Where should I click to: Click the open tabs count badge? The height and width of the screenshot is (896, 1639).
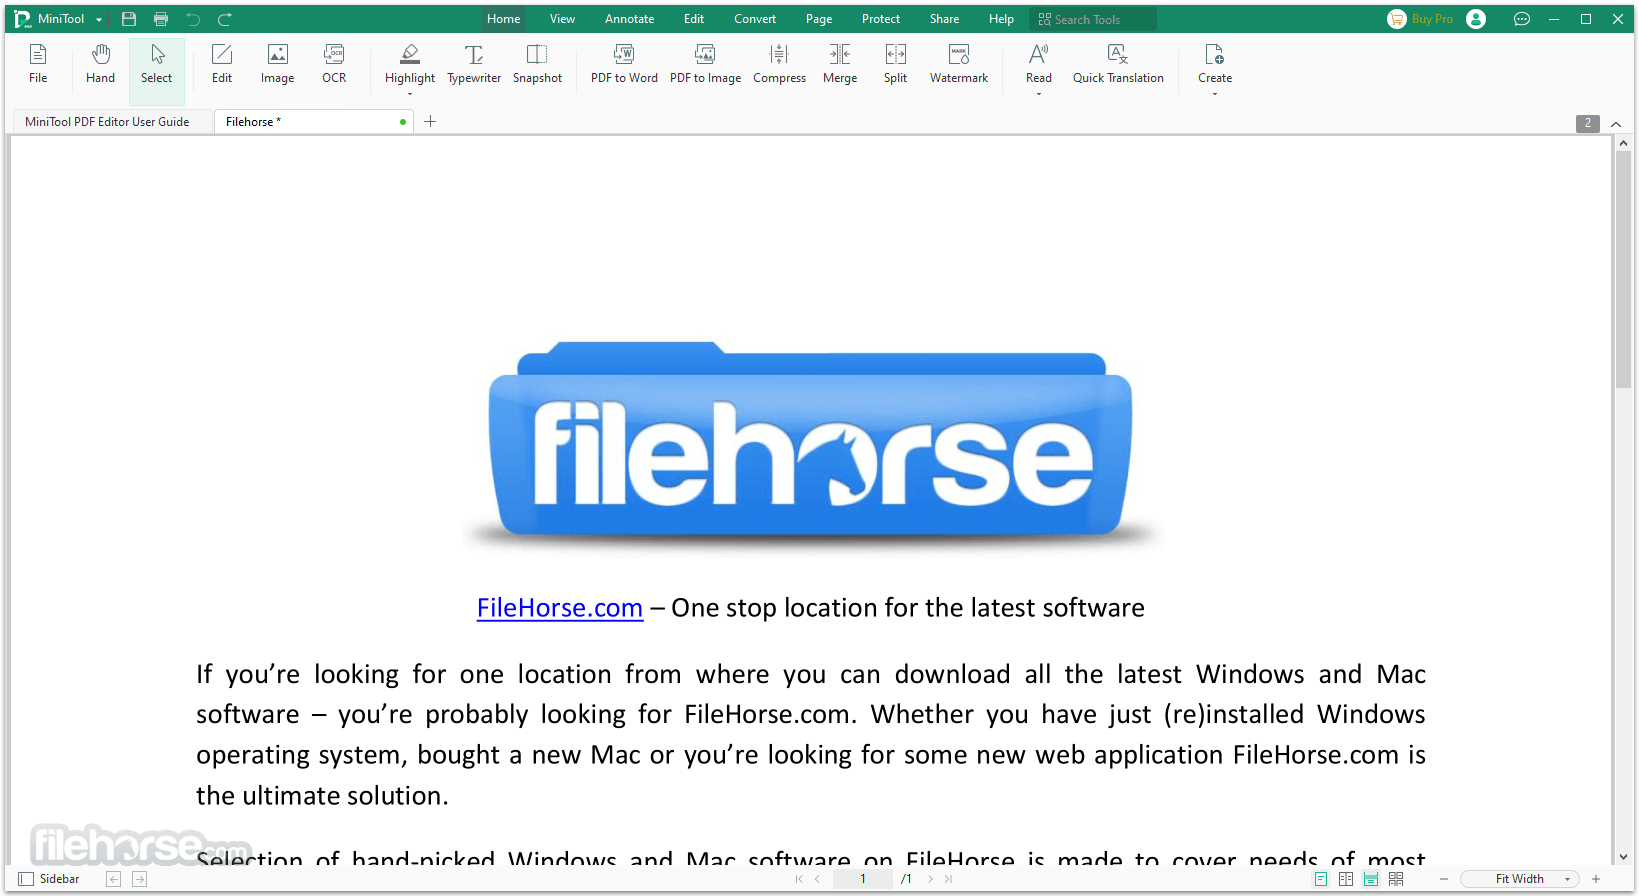pyautogui.click(x=1587, y=123)
